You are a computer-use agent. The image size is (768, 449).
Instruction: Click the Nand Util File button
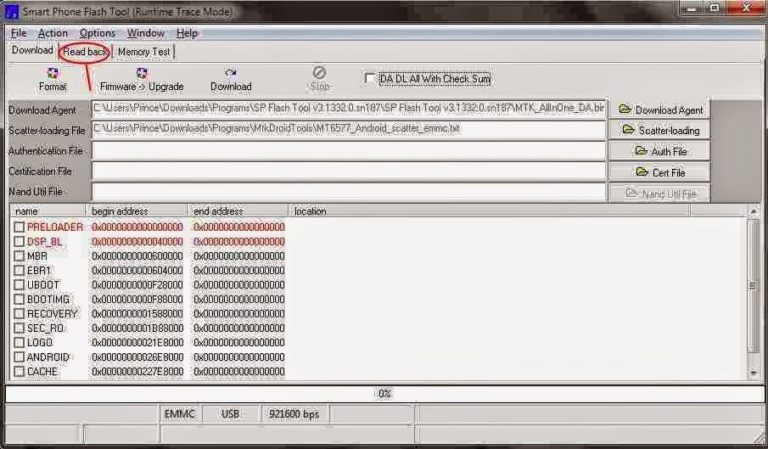coord(659,194)
